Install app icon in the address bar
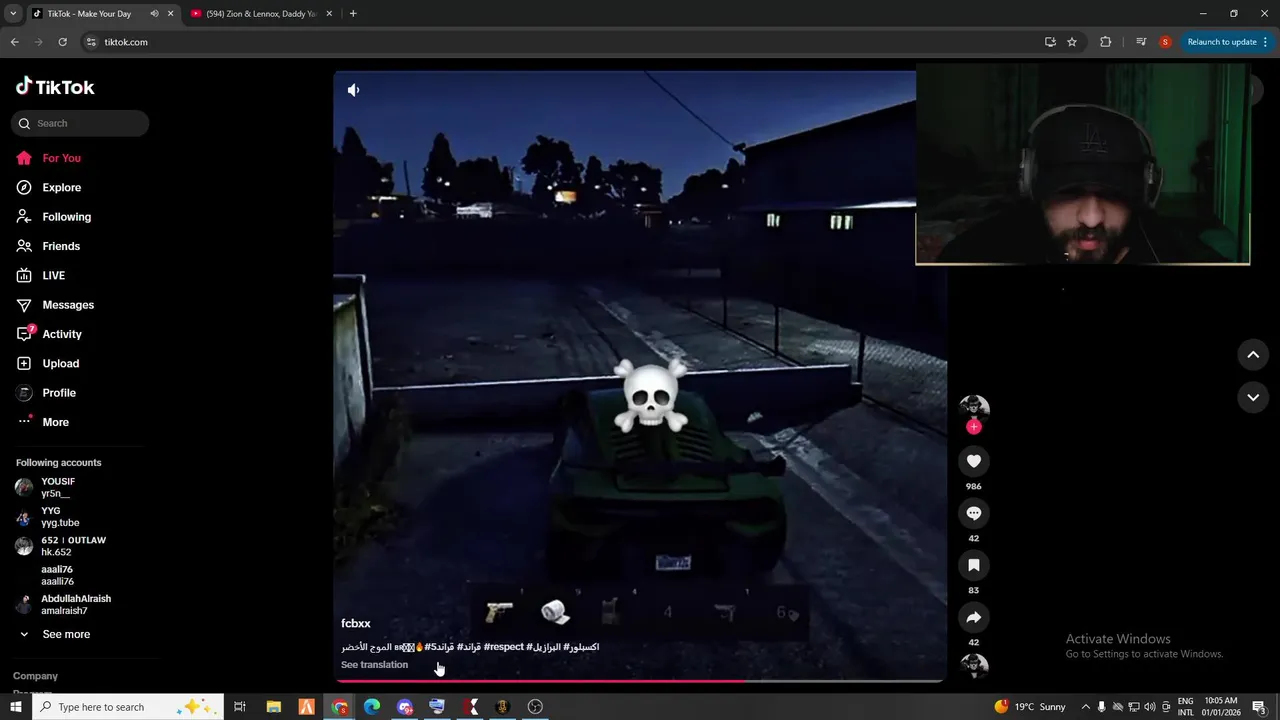The width and height of the screenshot is (1280, 720). tap(1050, 42)
